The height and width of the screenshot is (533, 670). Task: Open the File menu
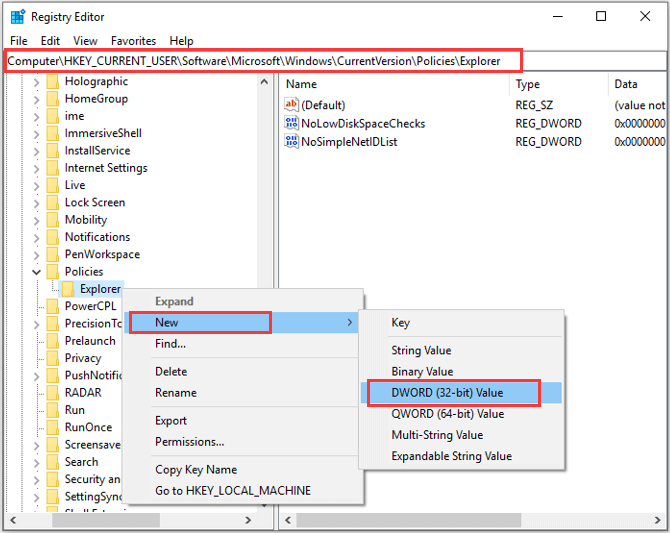pyautogui.click(x=19, y=41)
